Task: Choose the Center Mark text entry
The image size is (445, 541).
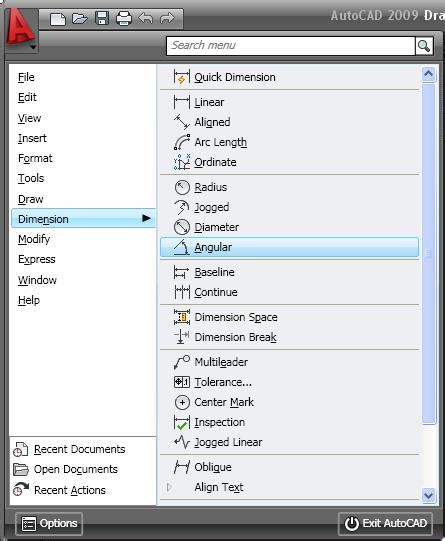Action: click(x=224, y=402)
